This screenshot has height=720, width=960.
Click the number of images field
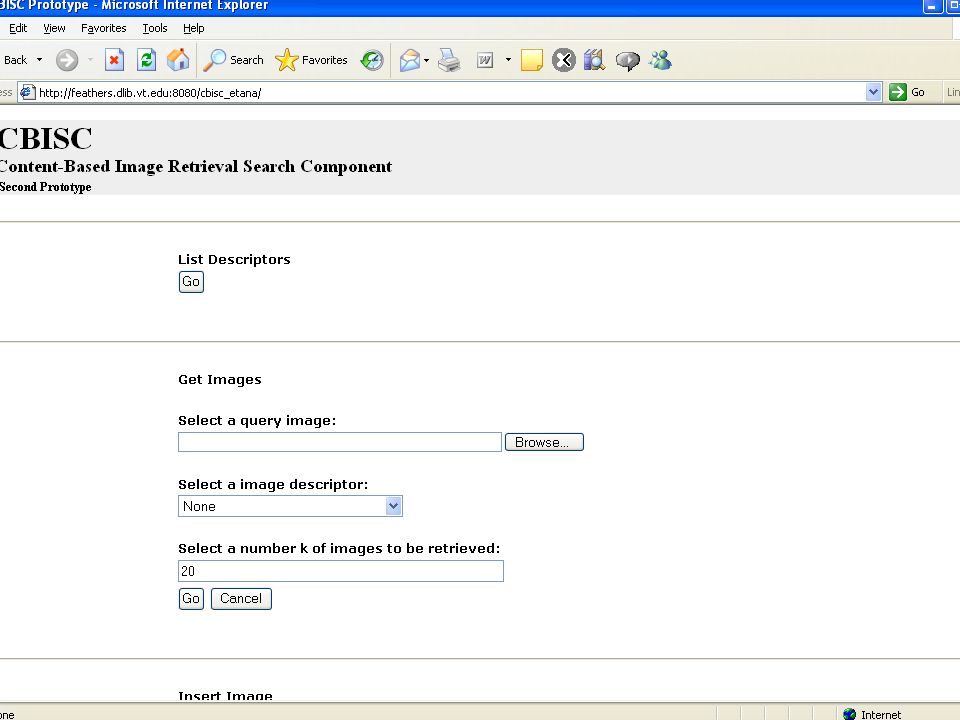tap(341, 571)
